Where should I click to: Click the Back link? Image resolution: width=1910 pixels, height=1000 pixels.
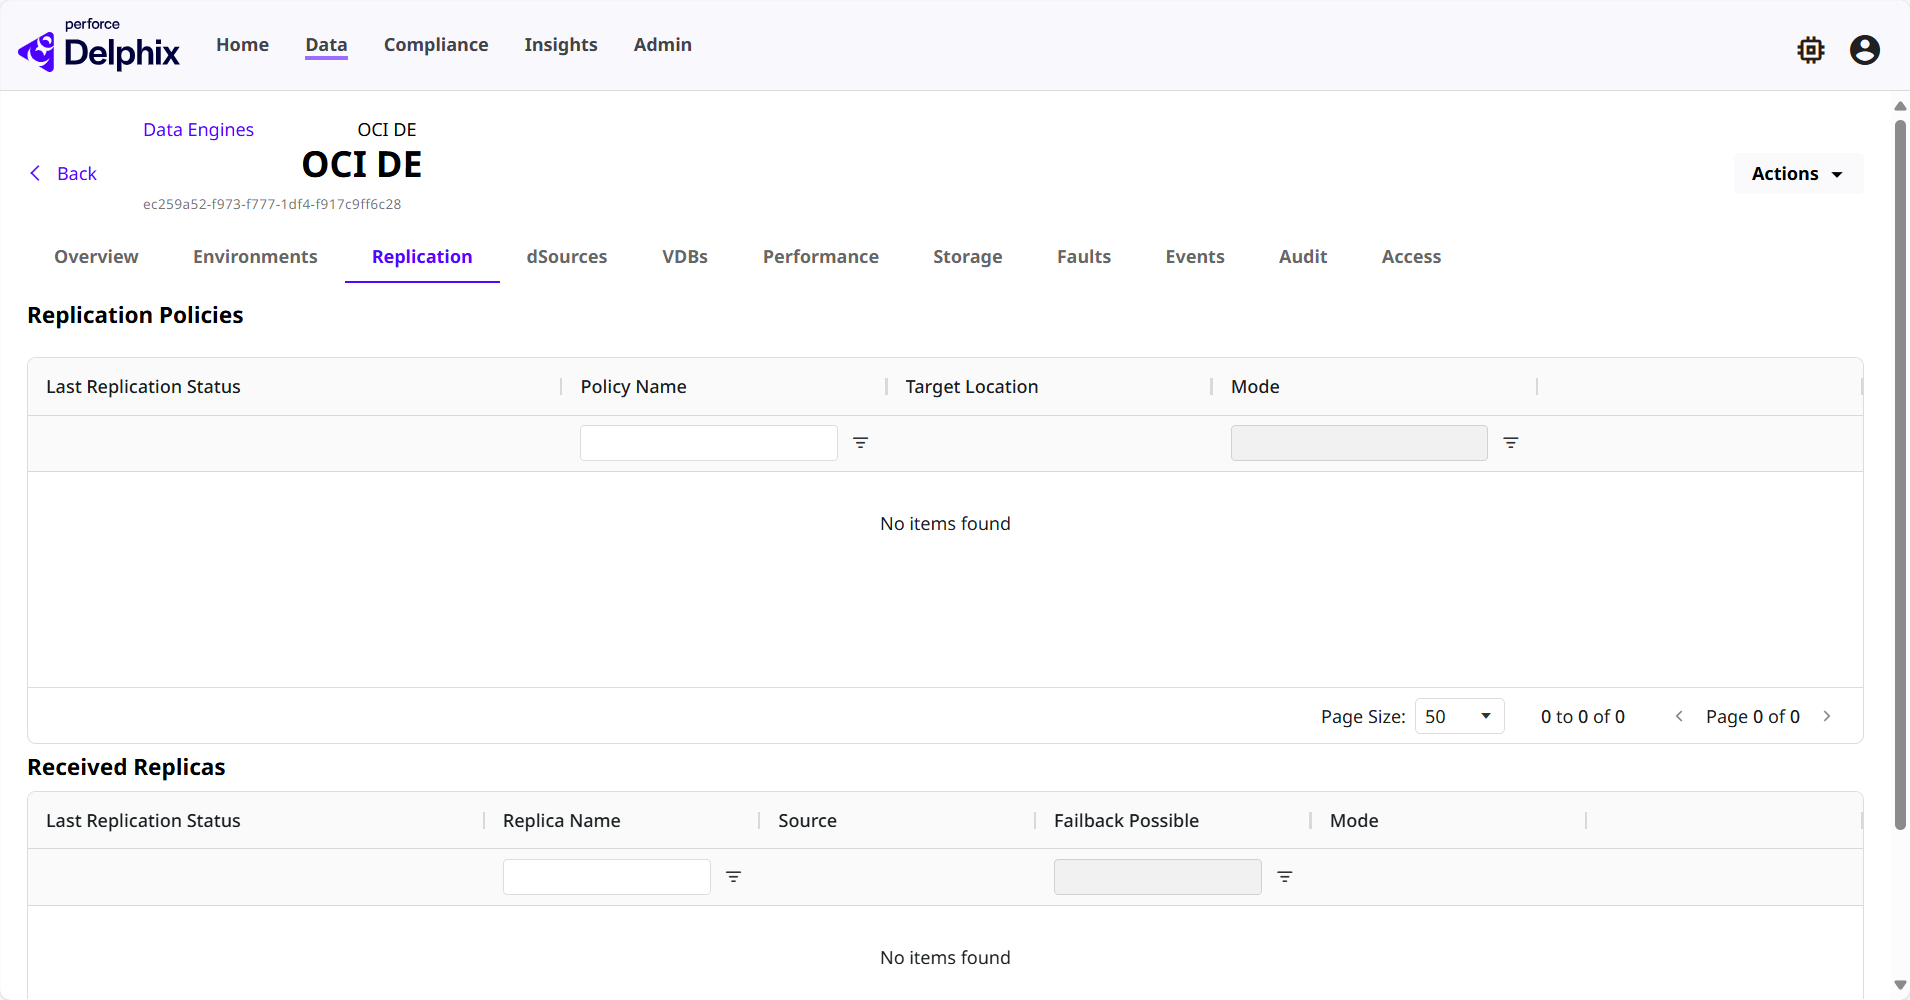point(77,174)
